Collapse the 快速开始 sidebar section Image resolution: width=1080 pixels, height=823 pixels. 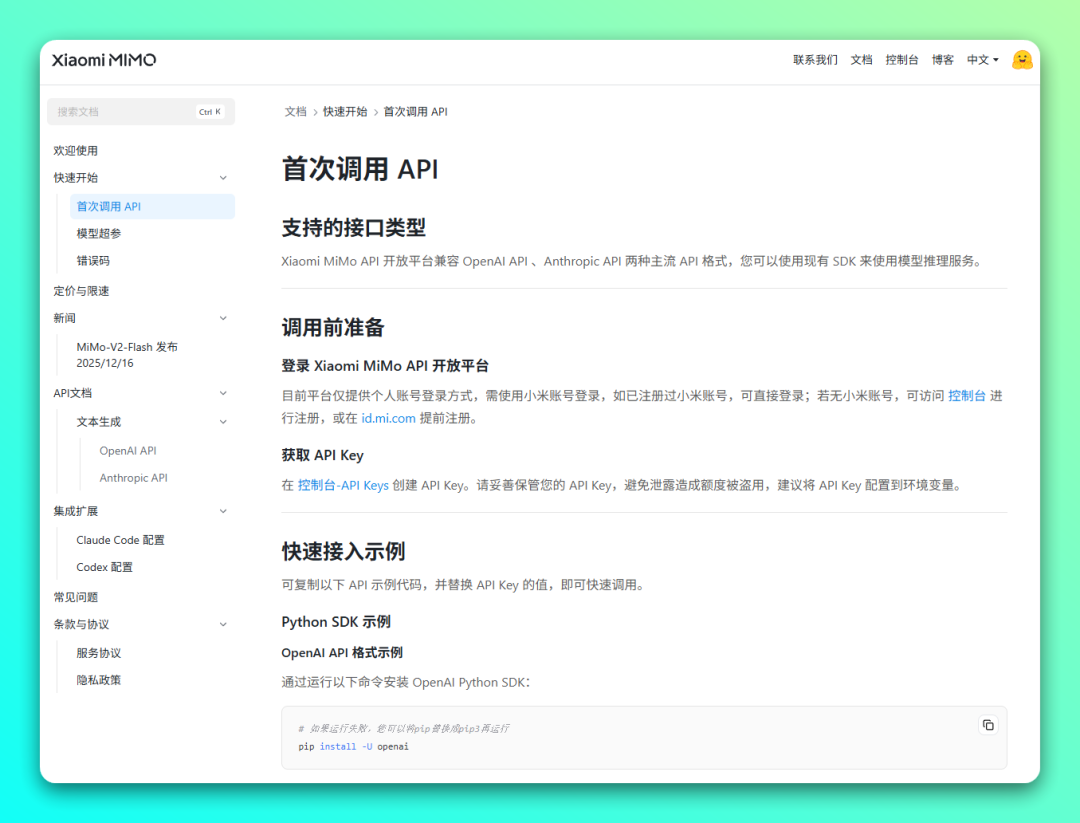[223, 177]
